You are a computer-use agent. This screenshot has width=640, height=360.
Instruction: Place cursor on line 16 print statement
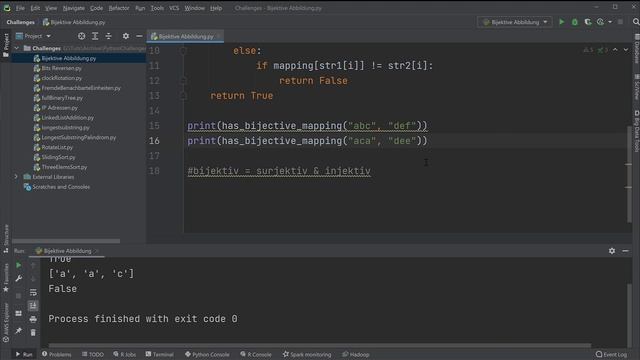(307, 141)
